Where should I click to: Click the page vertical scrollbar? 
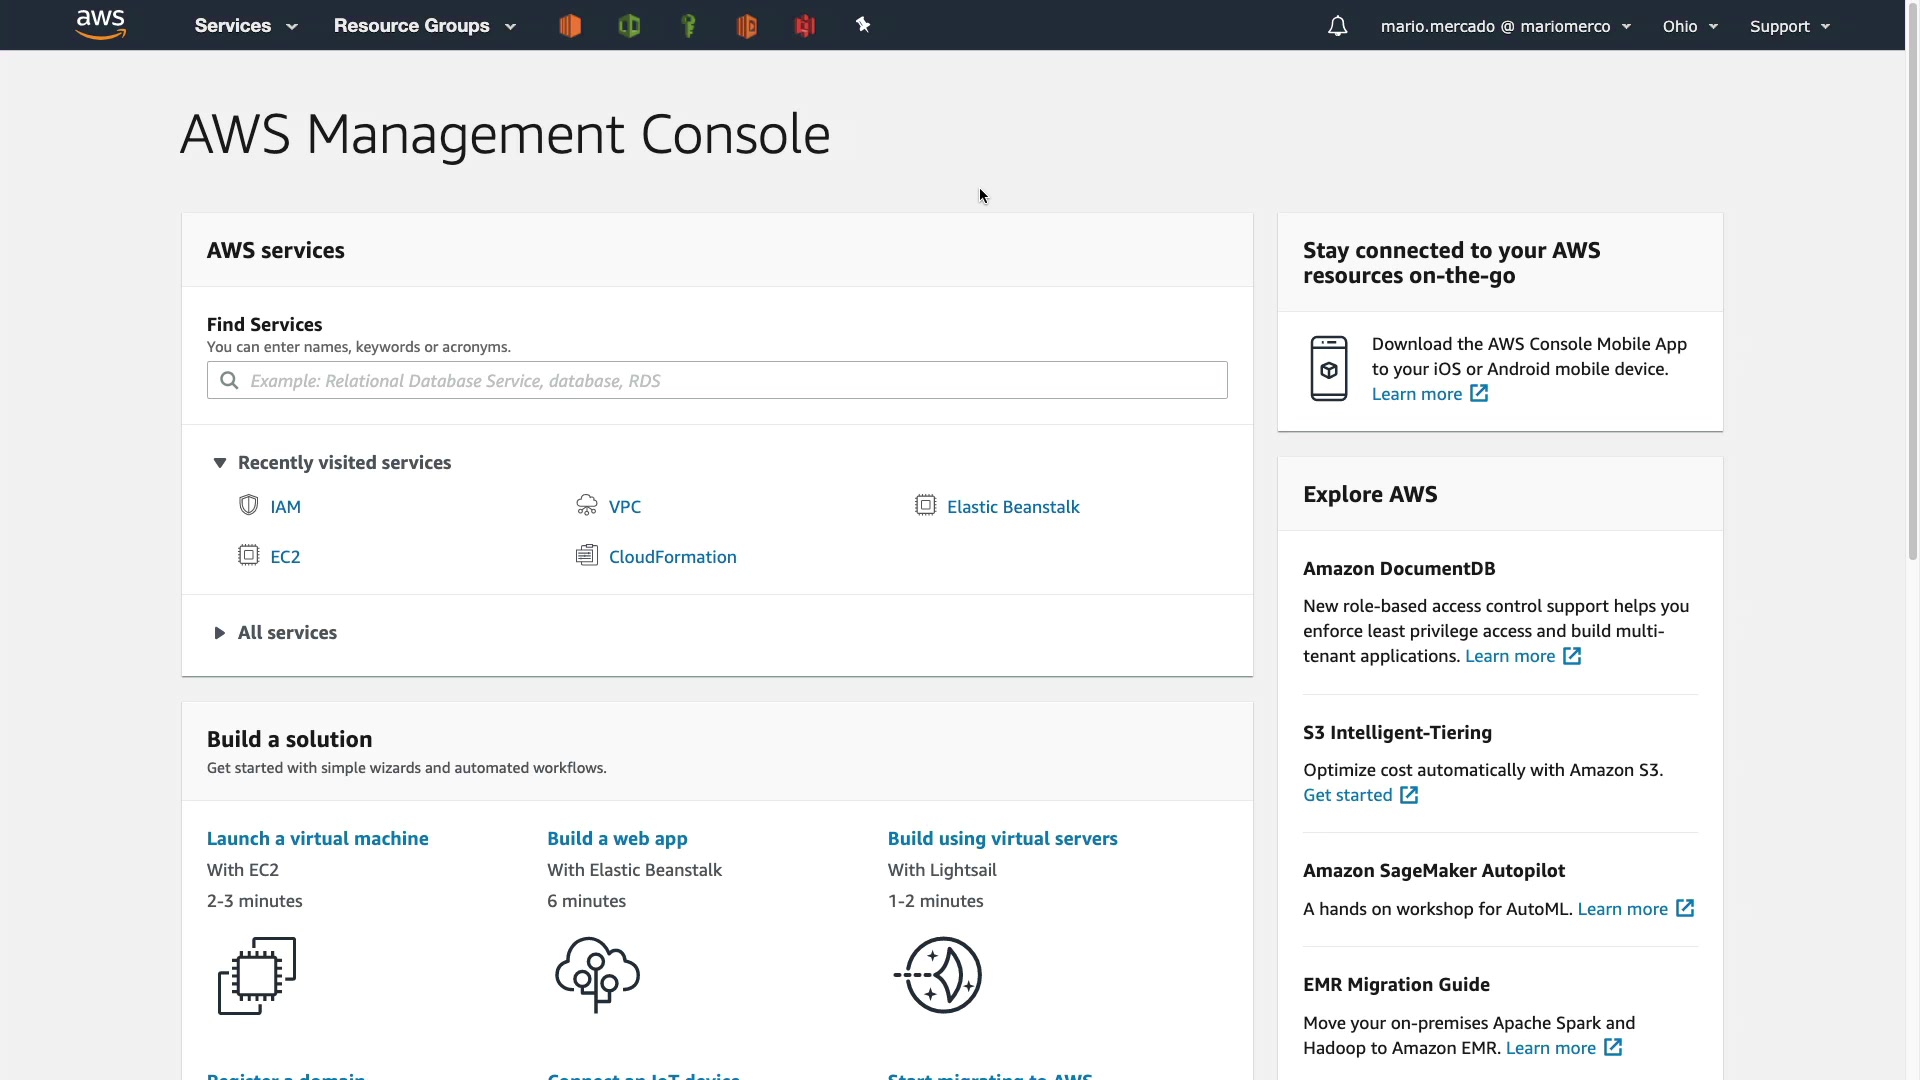coord(1912,300)
